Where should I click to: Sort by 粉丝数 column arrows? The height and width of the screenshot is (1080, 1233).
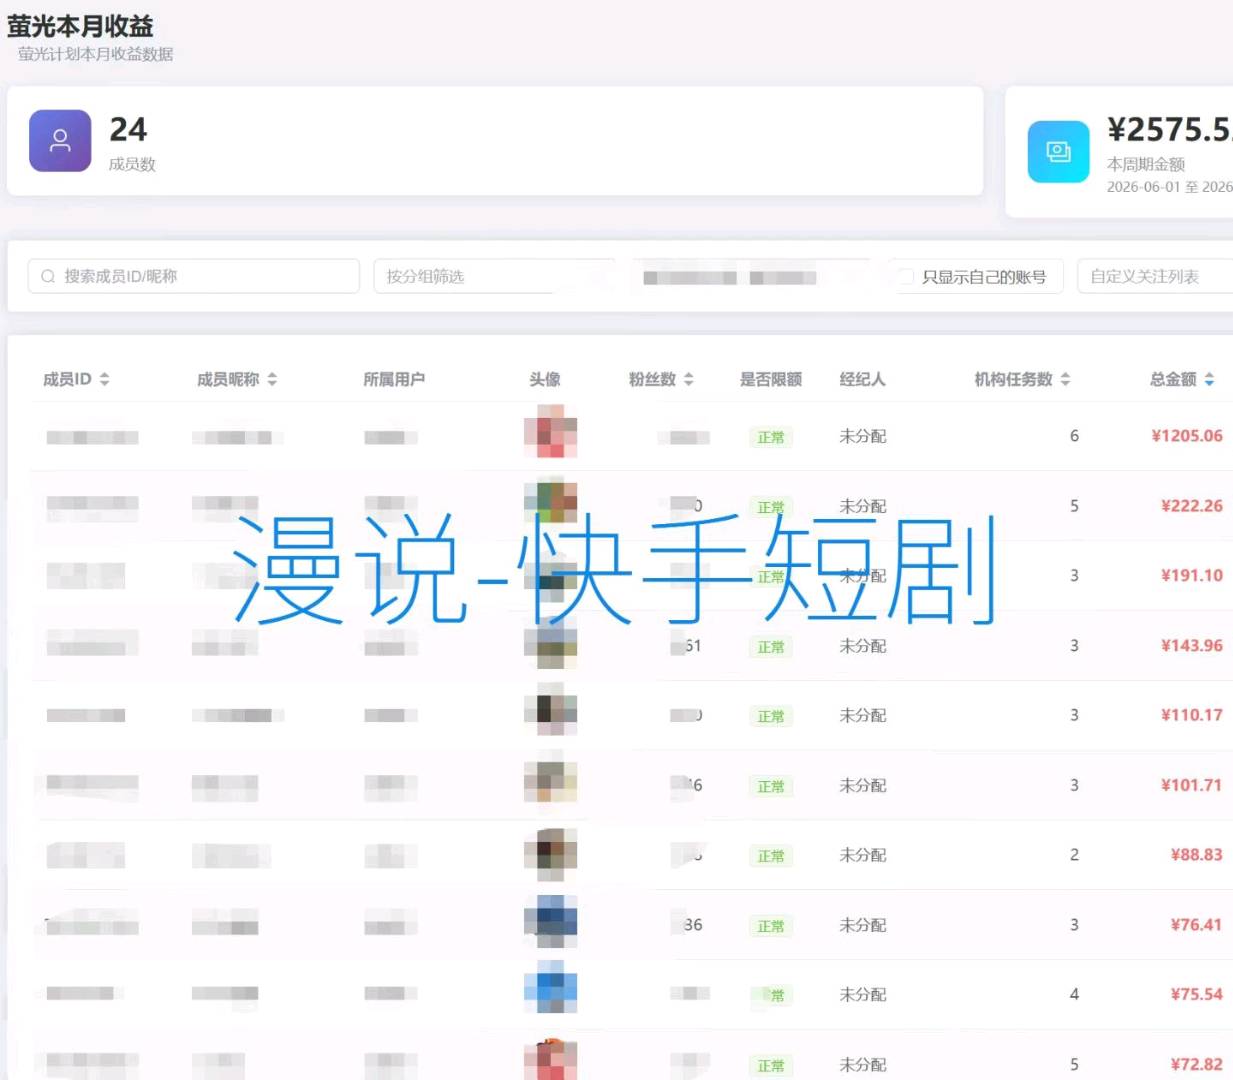688,379
